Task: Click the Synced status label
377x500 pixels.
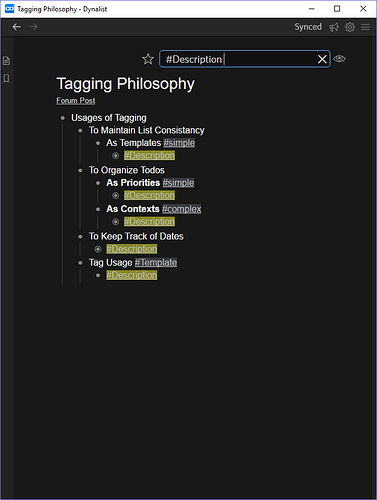Action: (308, 27)
